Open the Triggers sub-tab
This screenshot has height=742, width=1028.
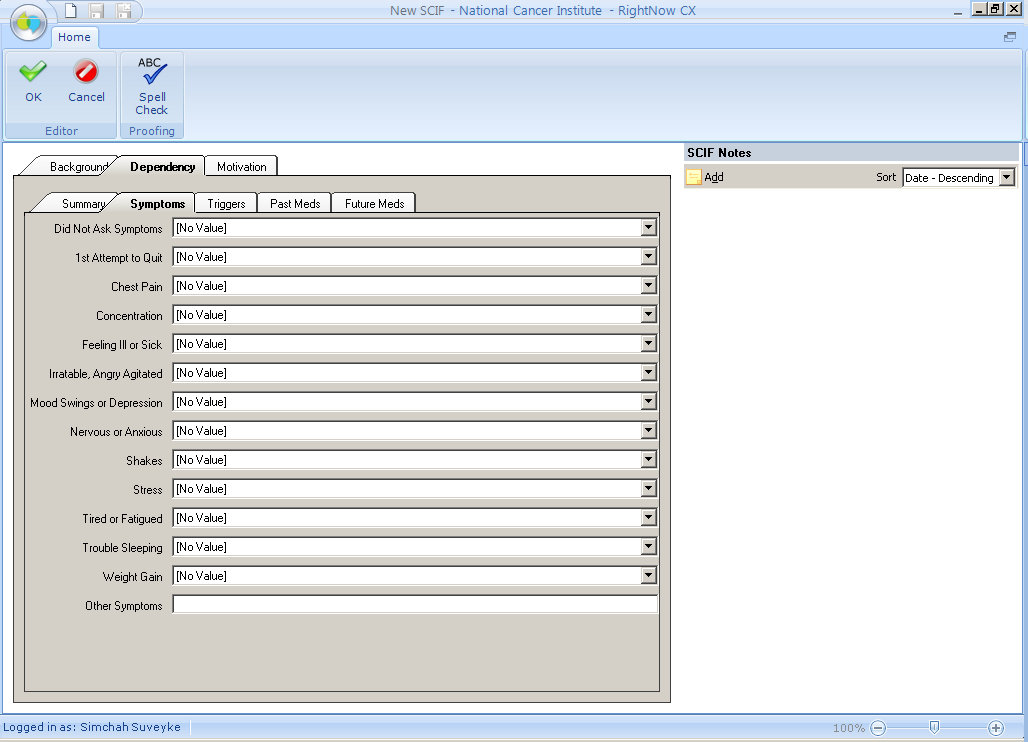point(226,204)
